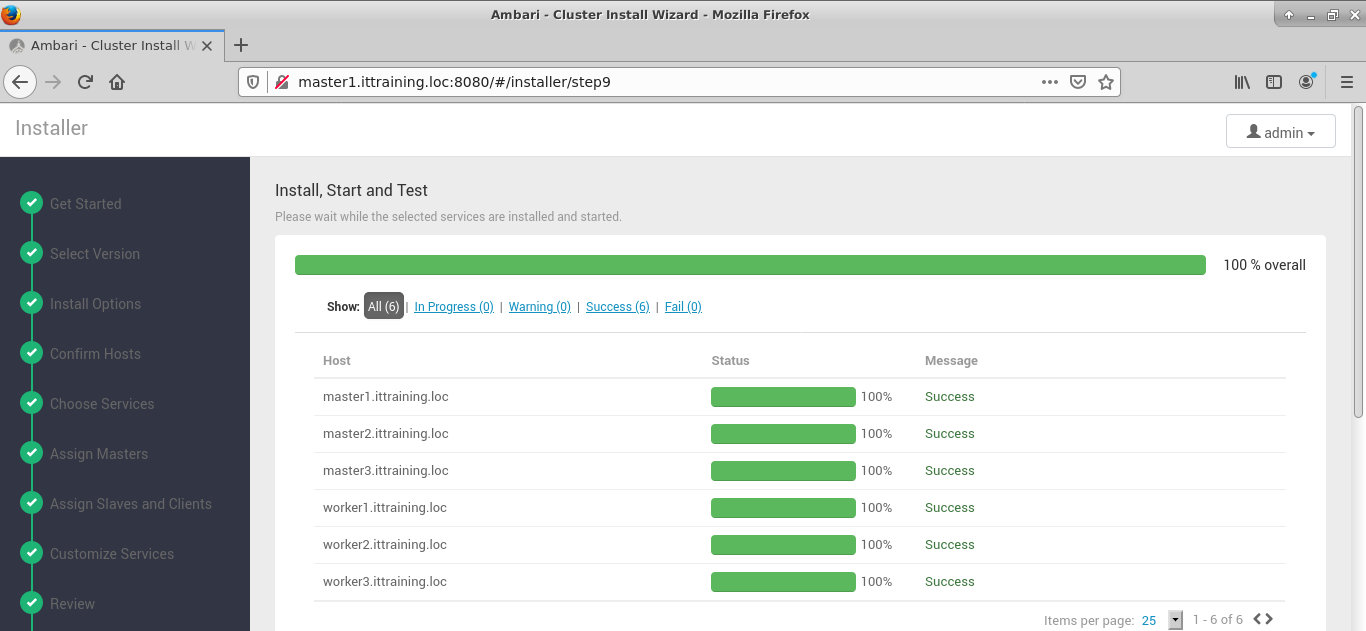Expand the admin user dropdown
This screenshot has height=631, width=1366.
1280,132
